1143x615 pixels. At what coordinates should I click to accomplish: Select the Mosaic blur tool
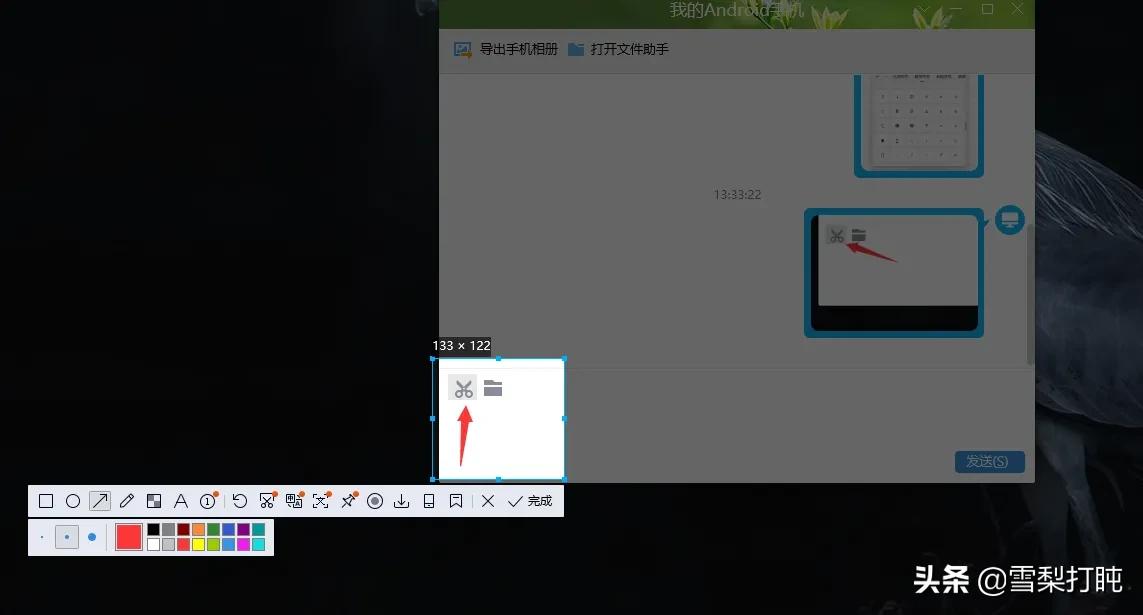(x=154, y=501)
